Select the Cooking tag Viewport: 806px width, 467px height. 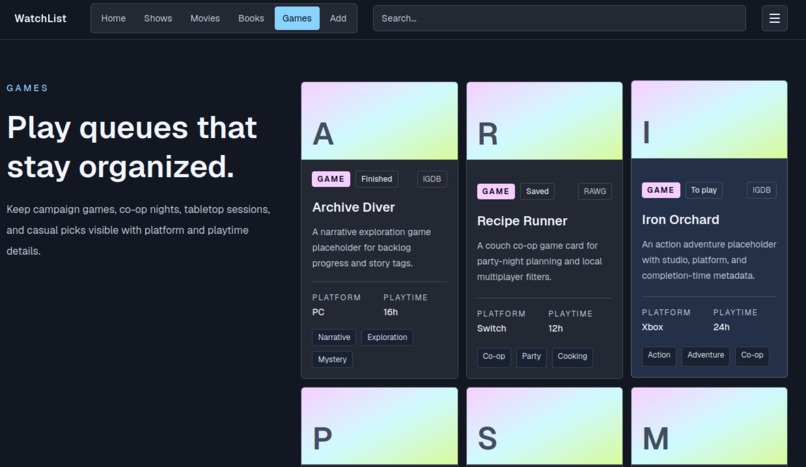pos(572,356)
